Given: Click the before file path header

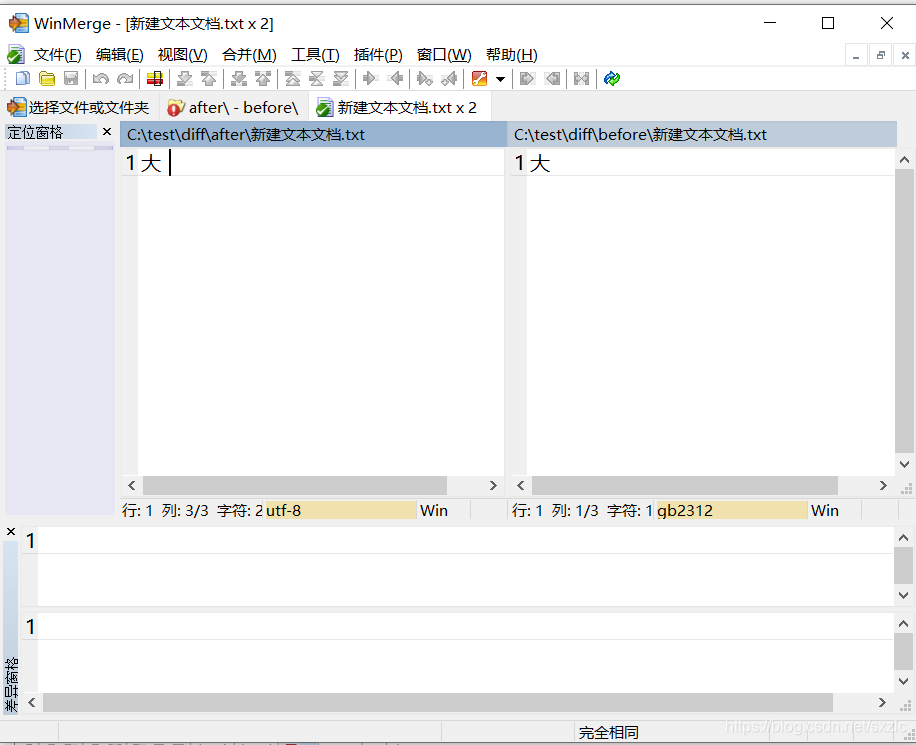Looking at the screenshot, I should coord(703,134).
